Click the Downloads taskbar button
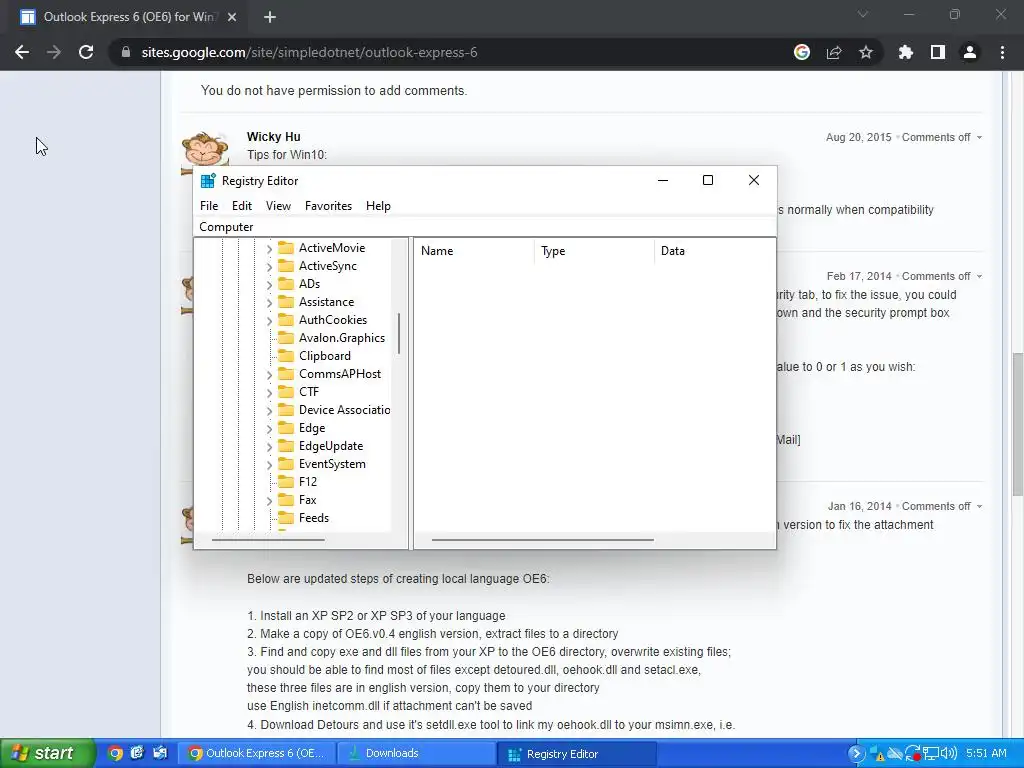Image resolution: width=1024 pixels, height=768 pixels. [x=417, y=754]
